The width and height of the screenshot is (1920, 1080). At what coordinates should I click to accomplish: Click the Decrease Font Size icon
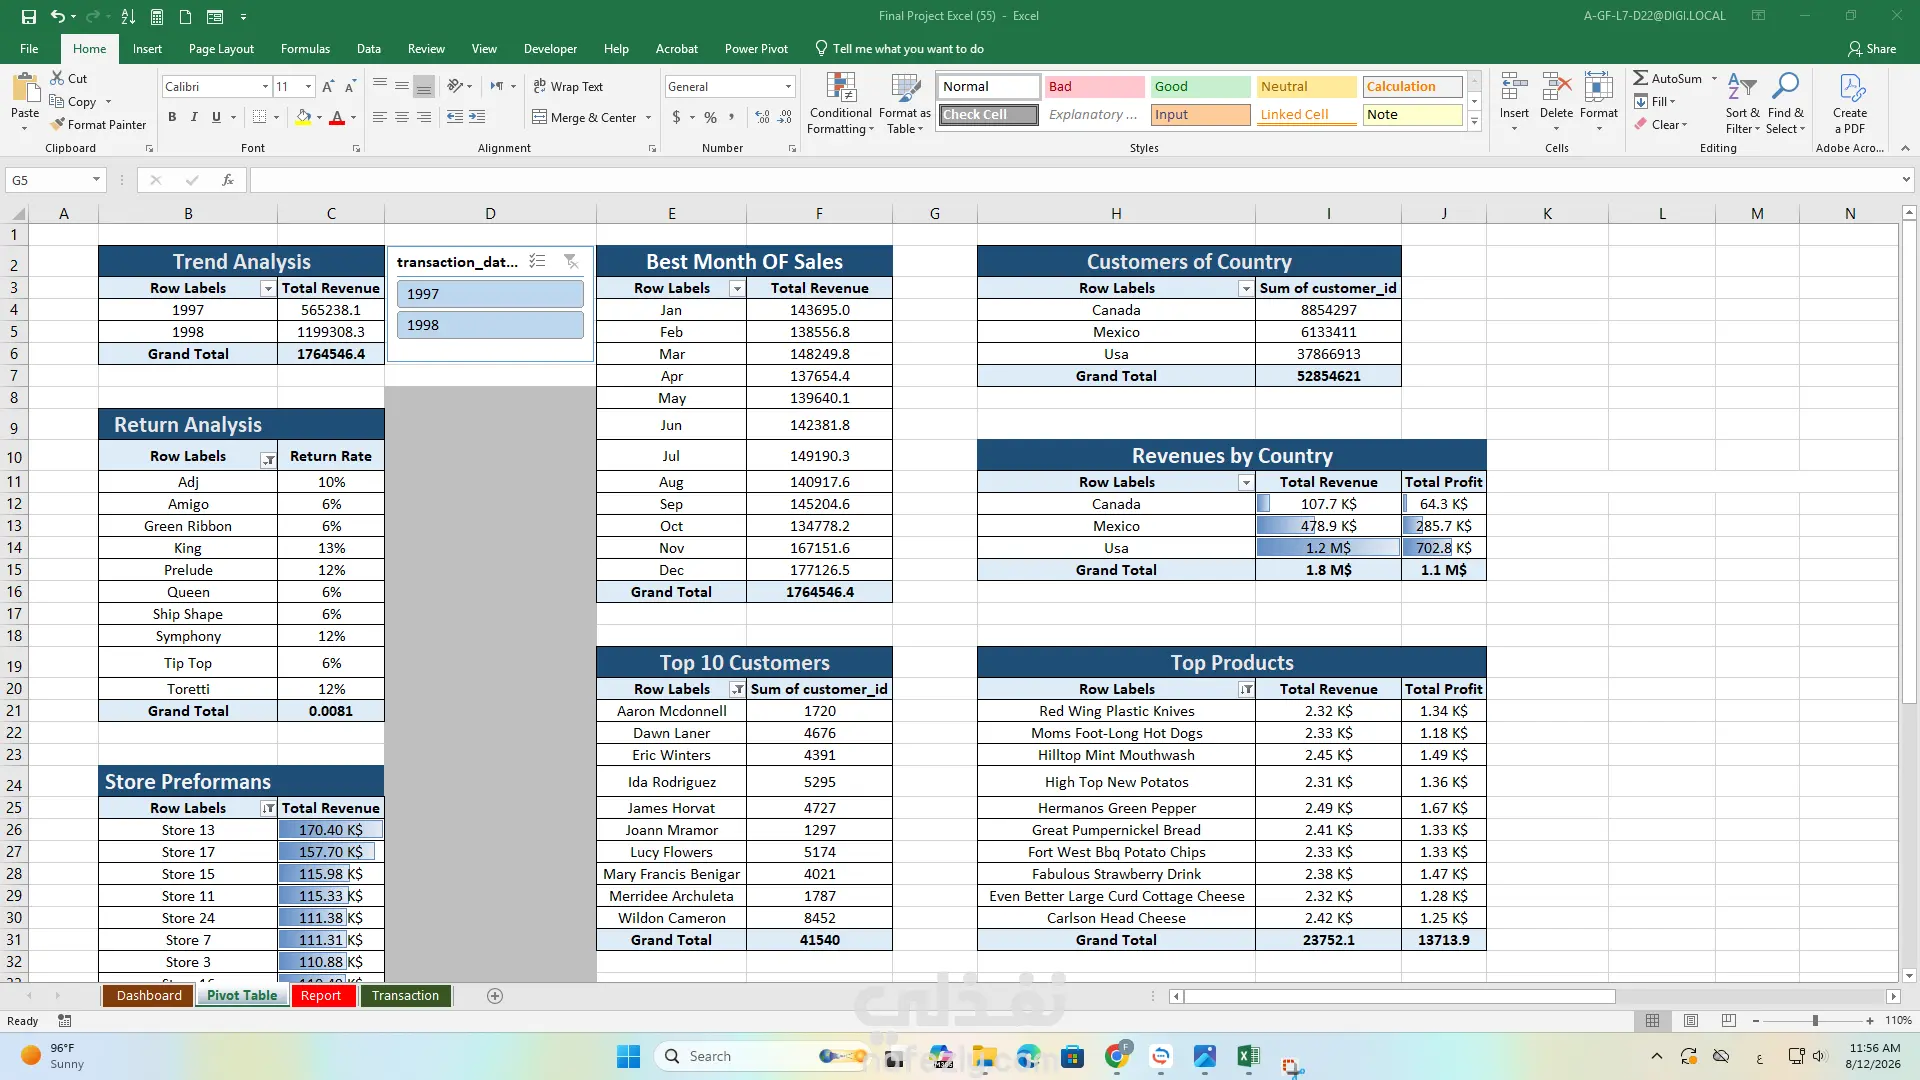pos(351,87)
